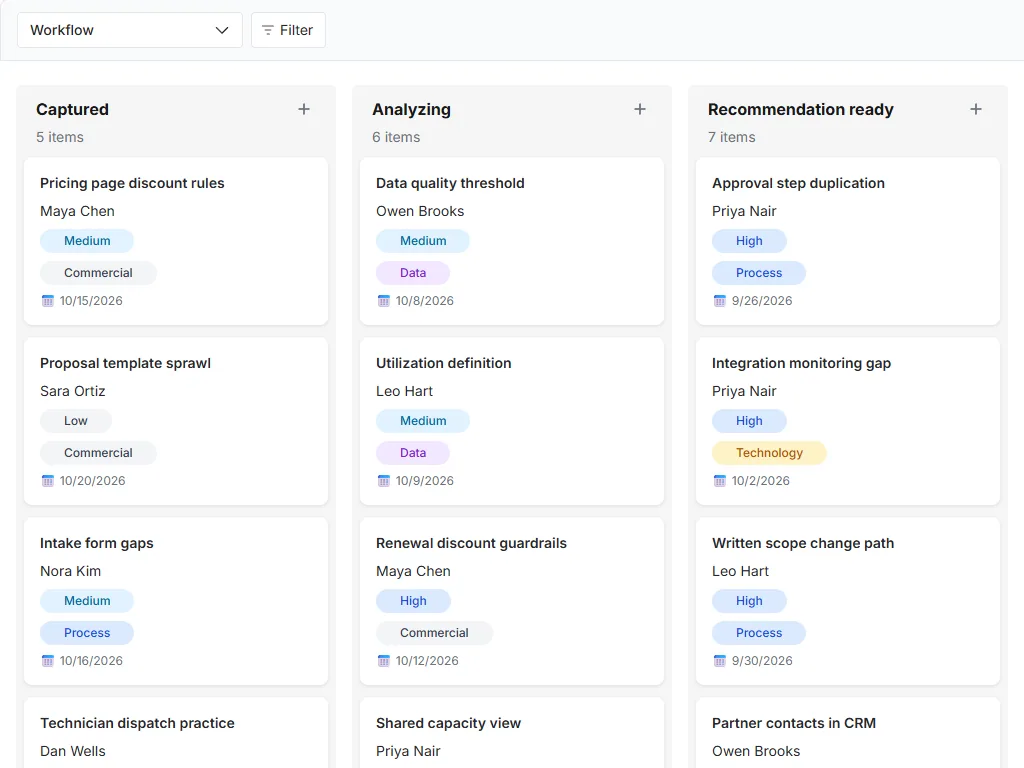Screen dimensions: 1024x768
Task: Click Recommendation ready column heading
Action: 801,110
